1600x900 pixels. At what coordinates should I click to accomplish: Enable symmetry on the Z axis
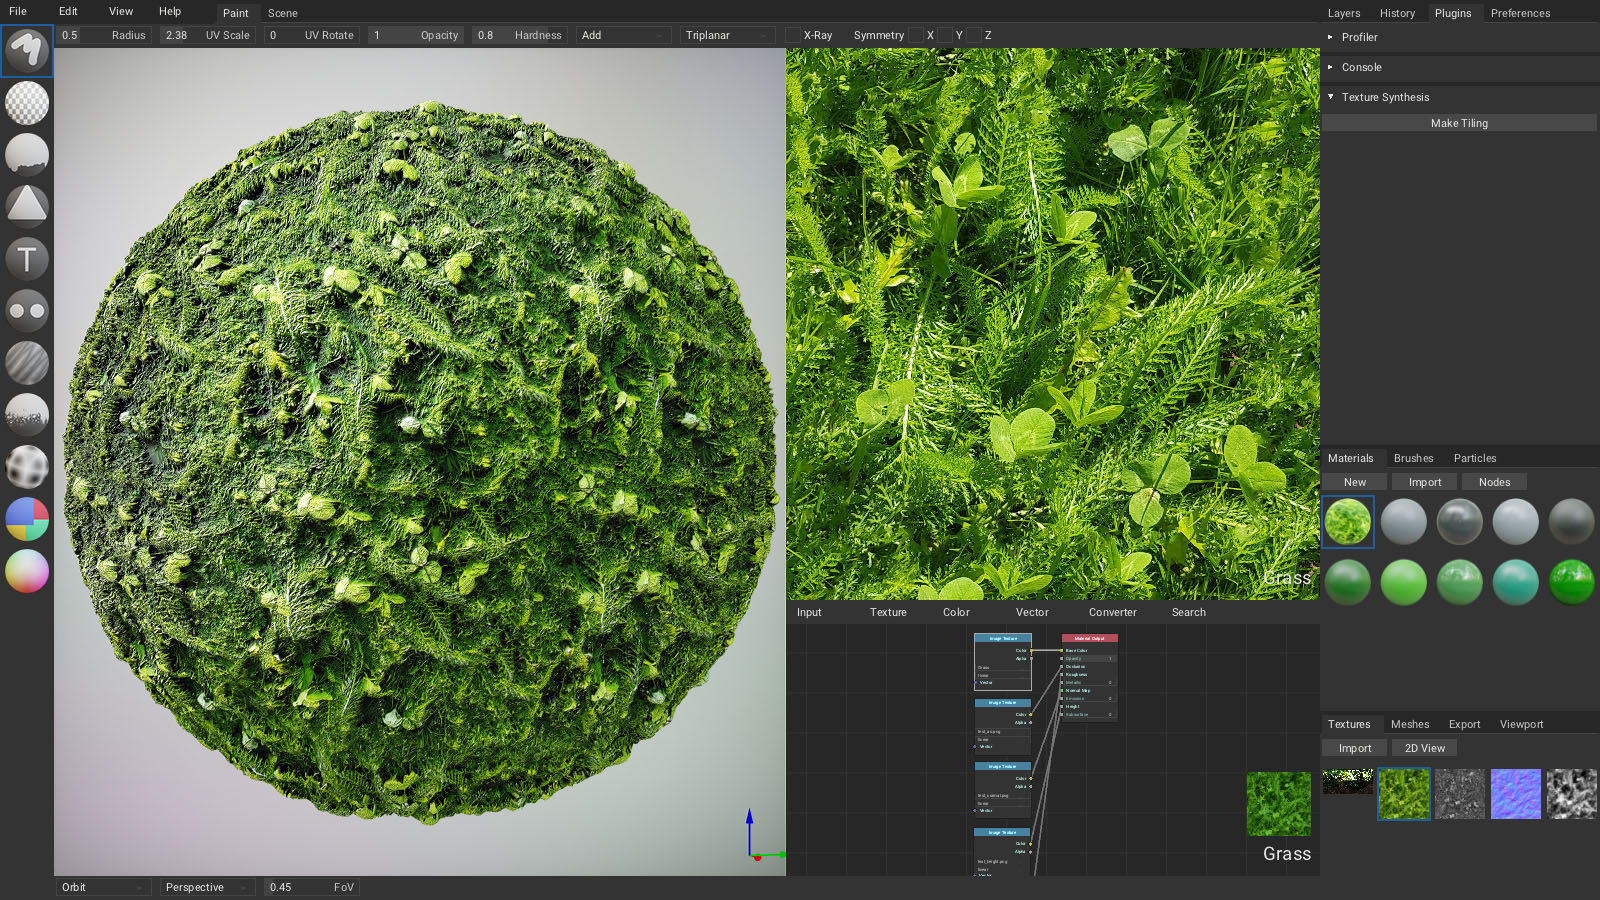tap(974, 35)
